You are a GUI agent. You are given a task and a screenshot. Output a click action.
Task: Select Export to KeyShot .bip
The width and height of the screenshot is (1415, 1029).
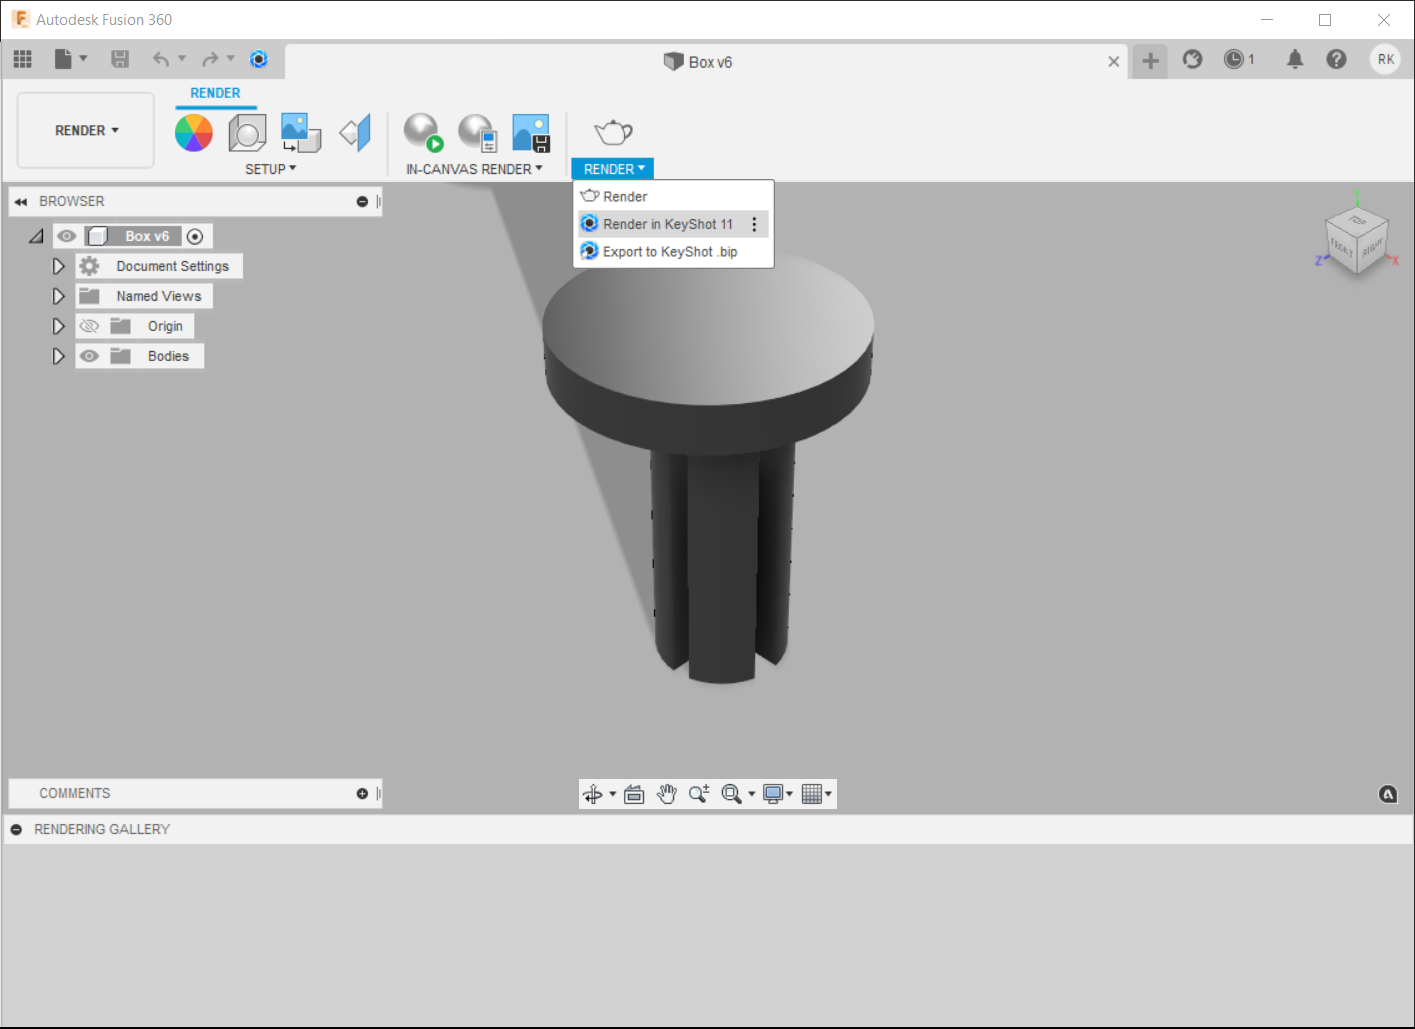[x=669, y=252]
